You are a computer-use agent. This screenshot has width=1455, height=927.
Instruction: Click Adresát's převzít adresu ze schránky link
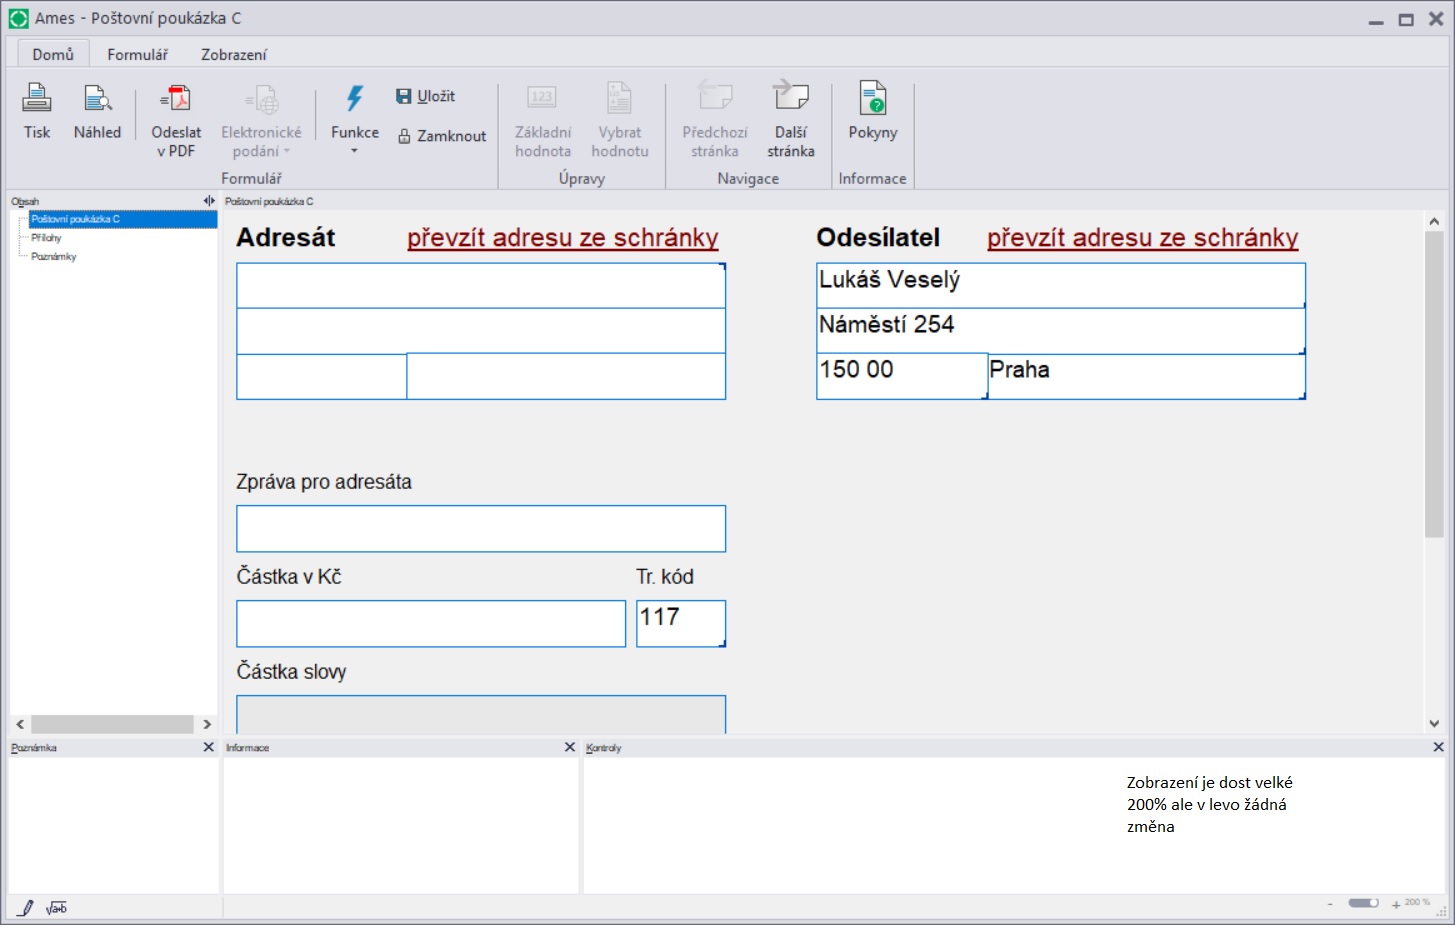click(x=563, y=238)
